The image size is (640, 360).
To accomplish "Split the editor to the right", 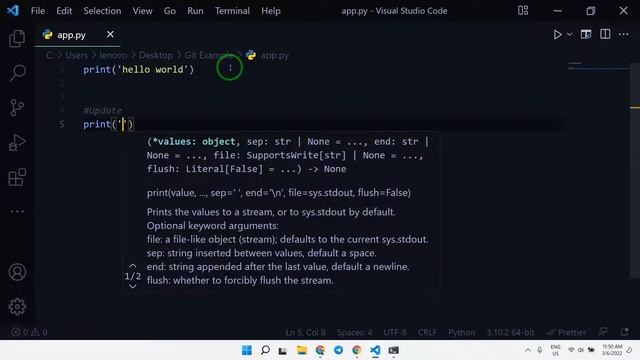I will pyautogui.click(x=605, y=34).
